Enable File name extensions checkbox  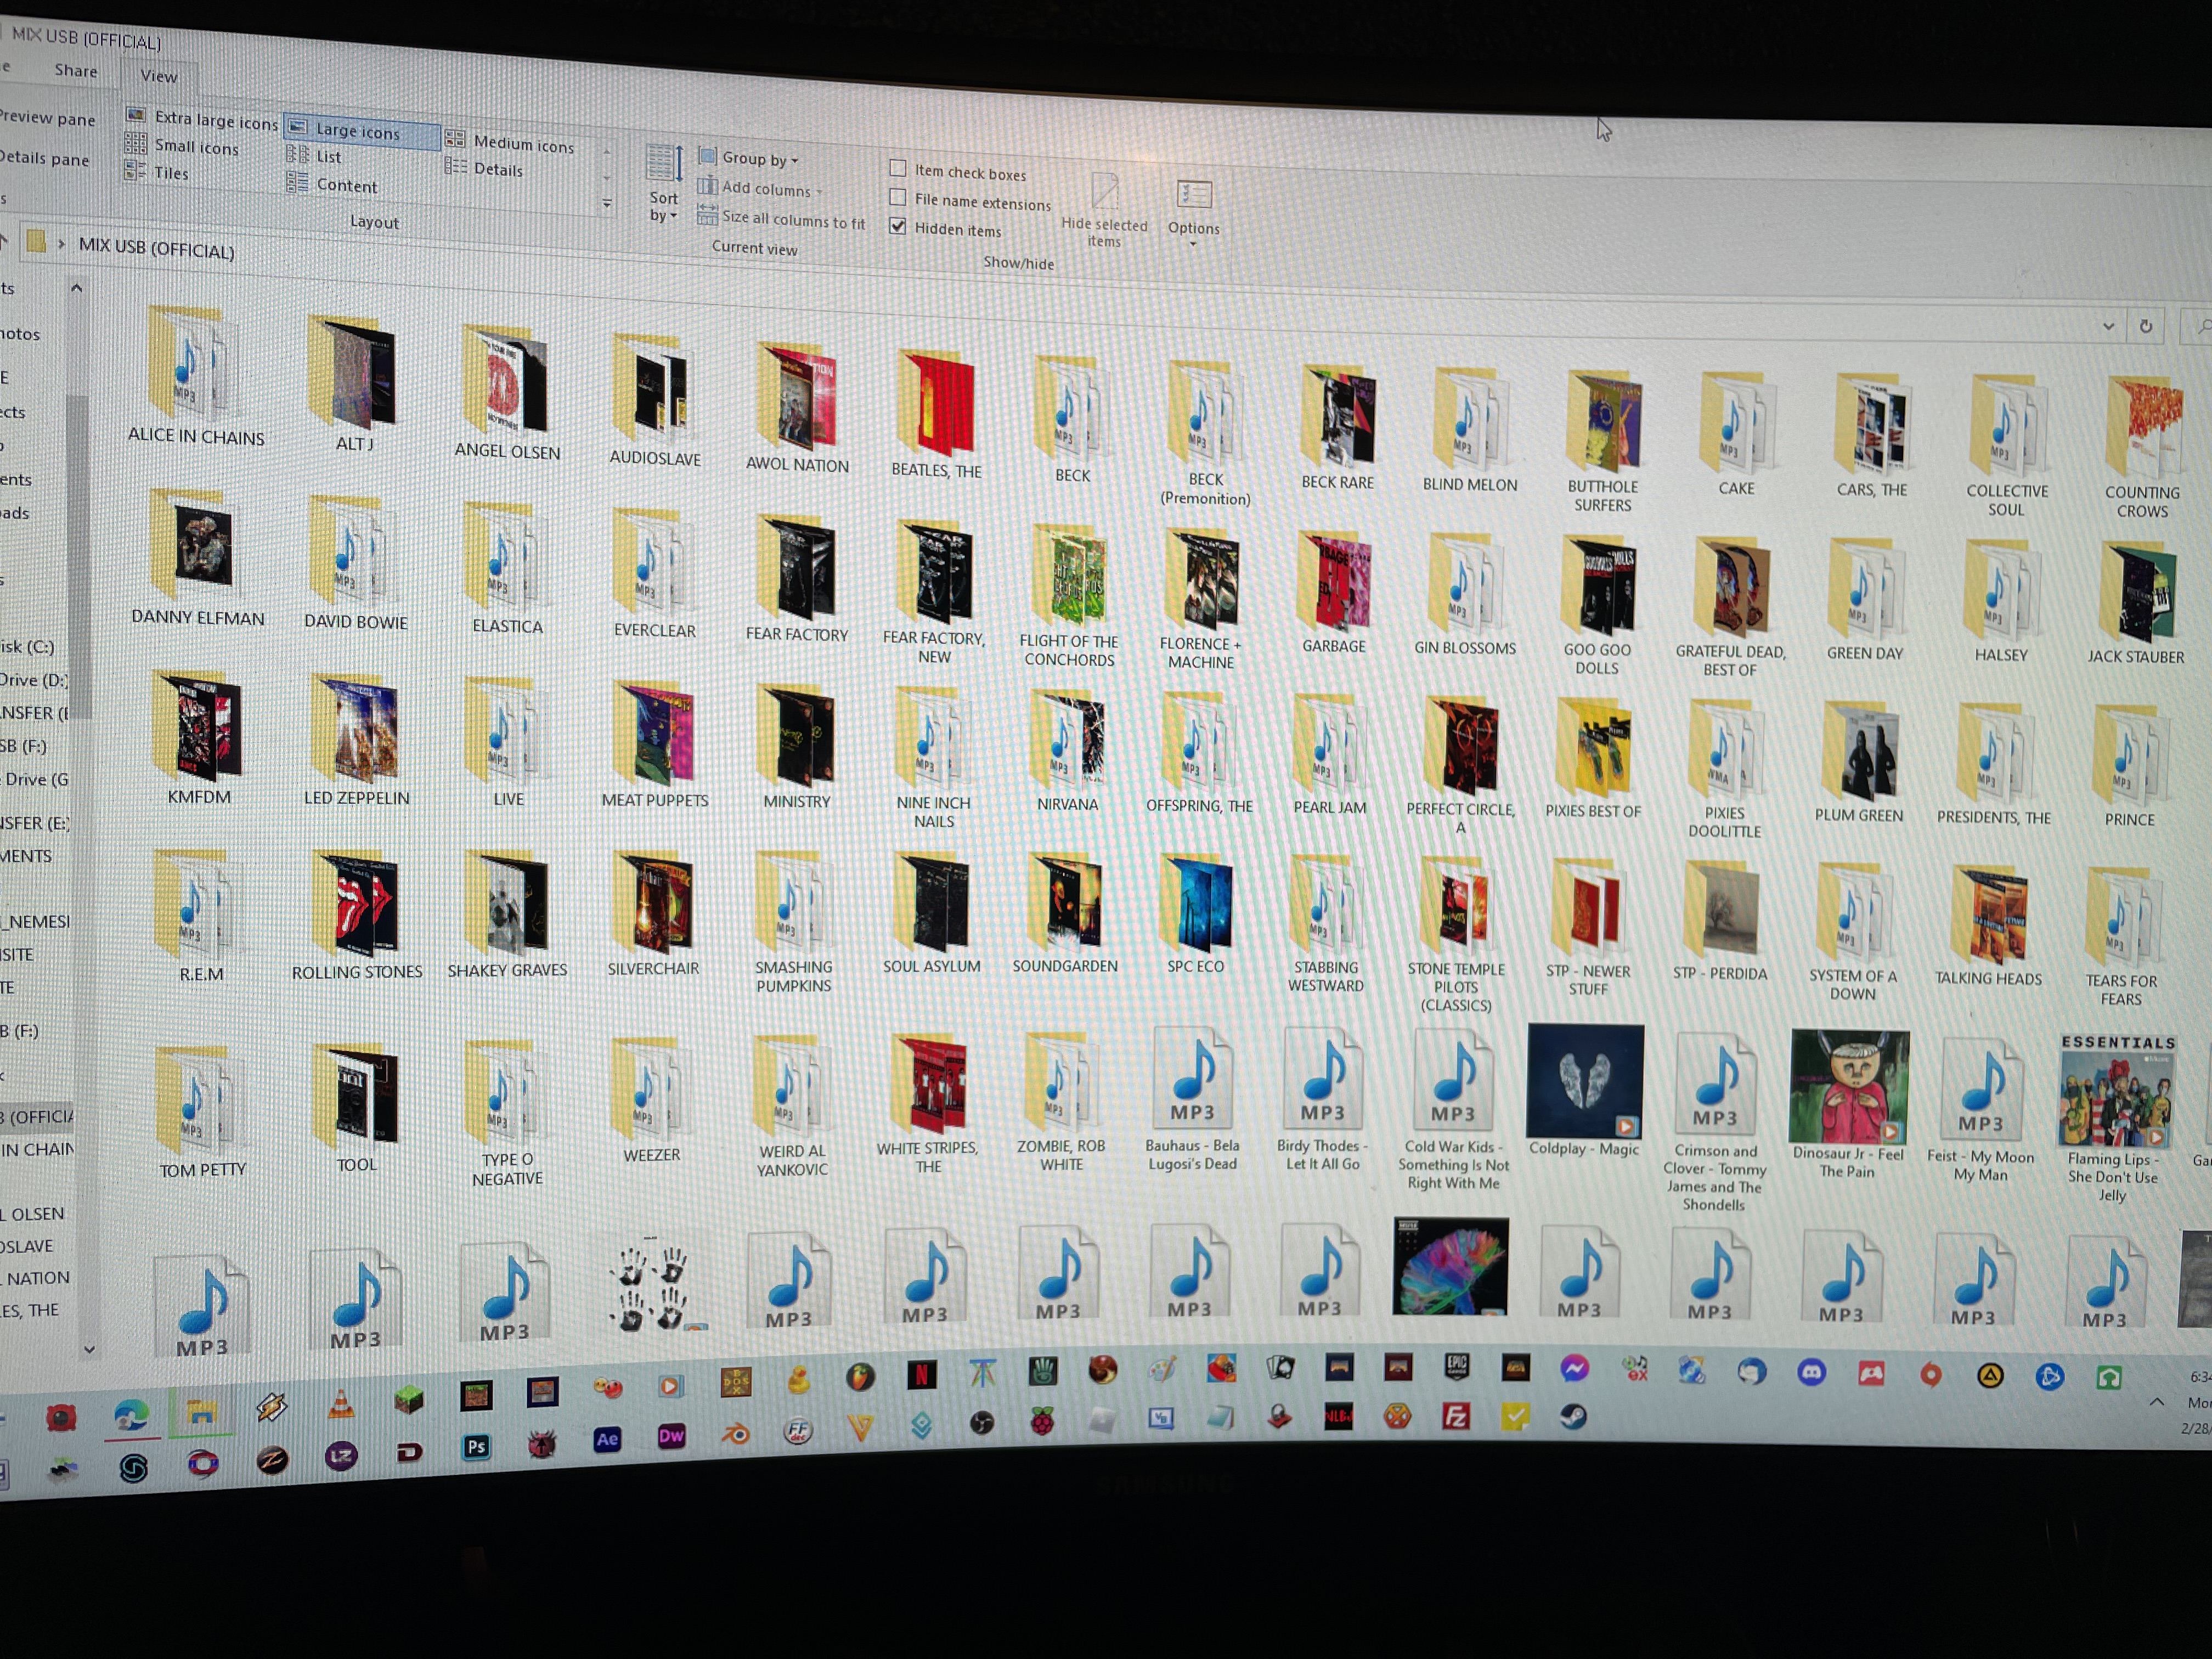coord(898,198)
